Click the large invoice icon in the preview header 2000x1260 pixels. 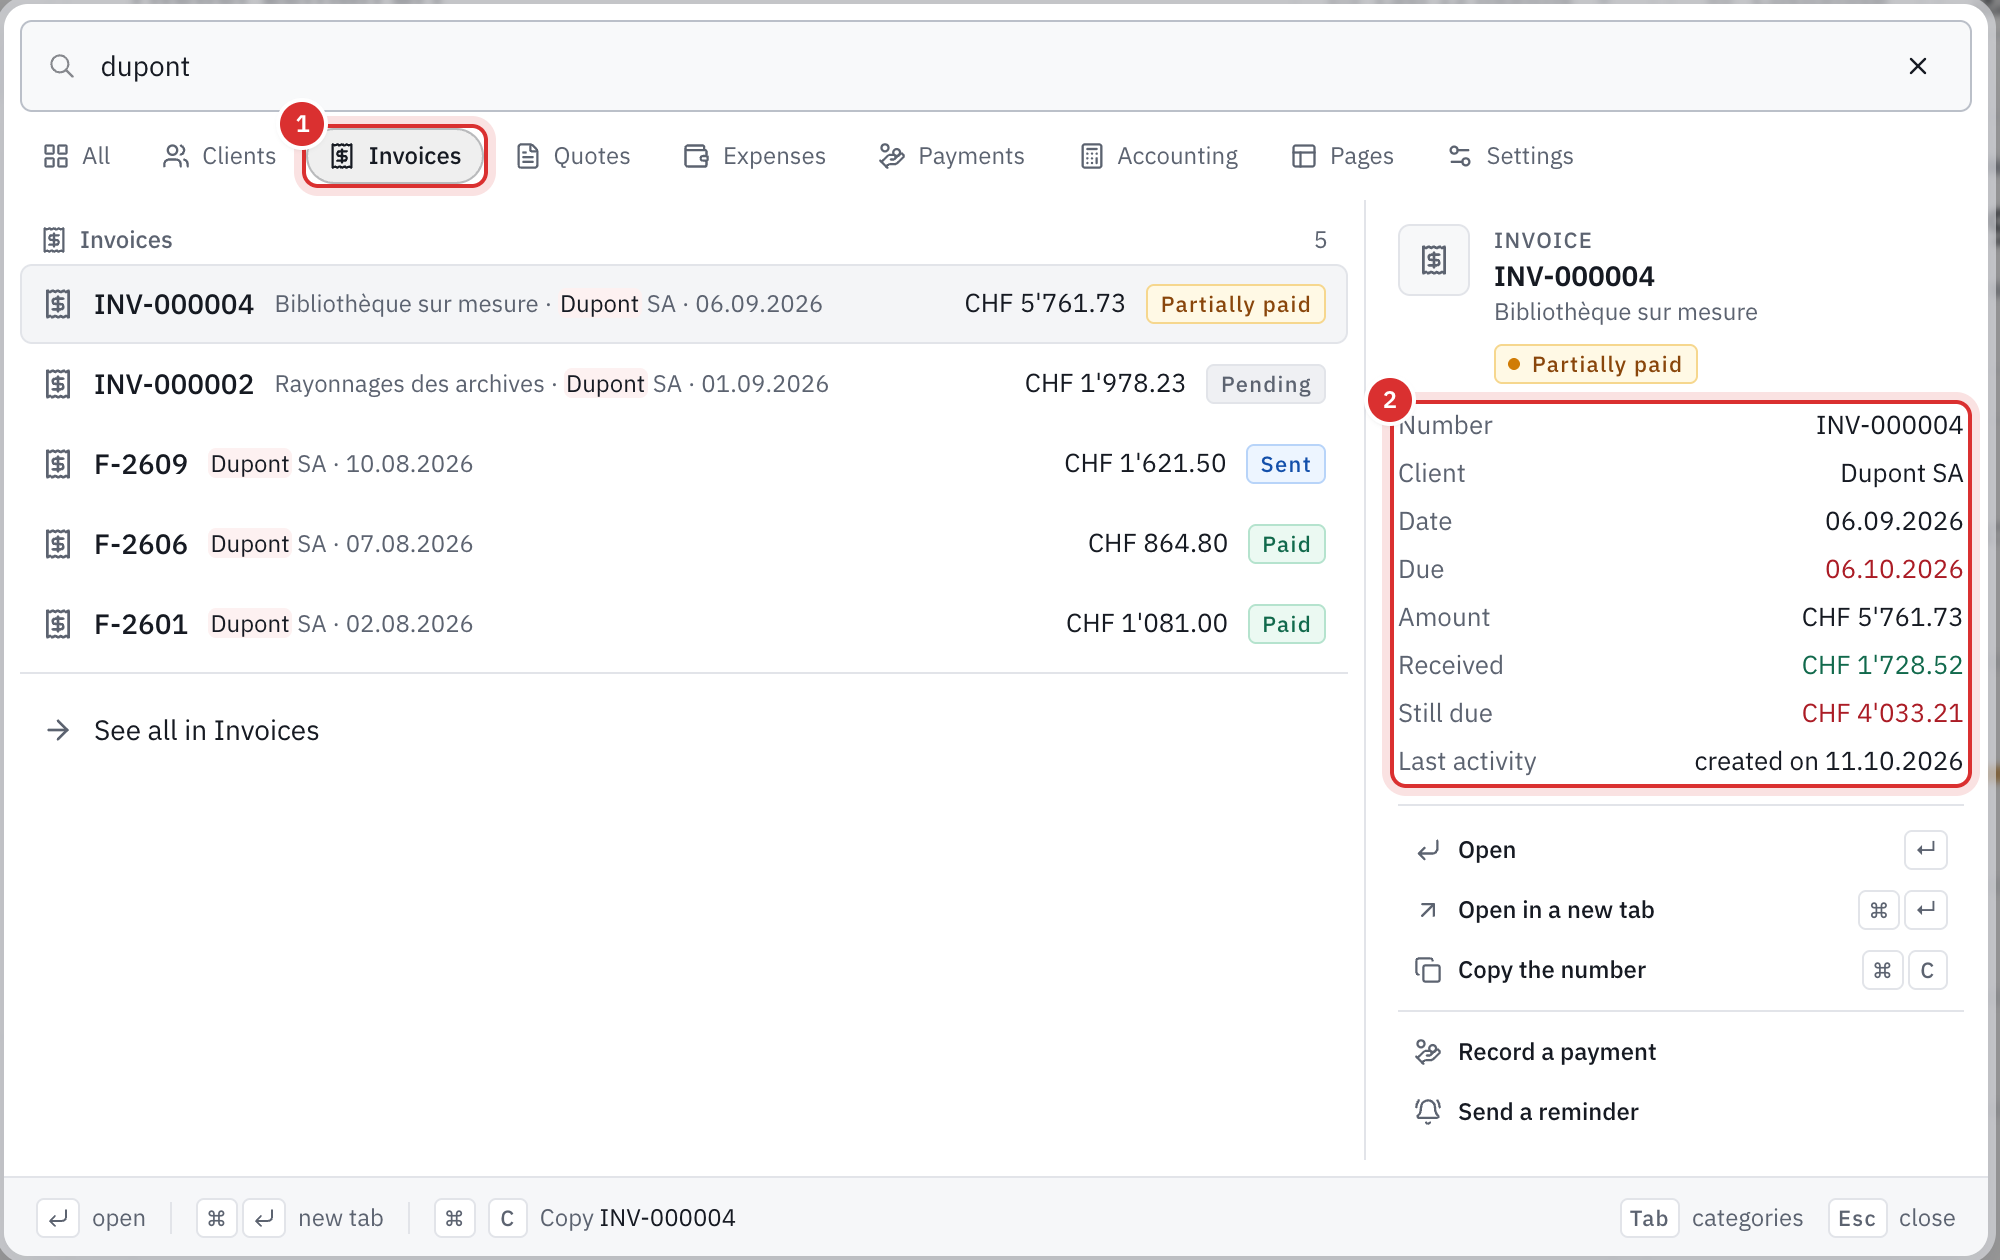tap(1434, 260)
